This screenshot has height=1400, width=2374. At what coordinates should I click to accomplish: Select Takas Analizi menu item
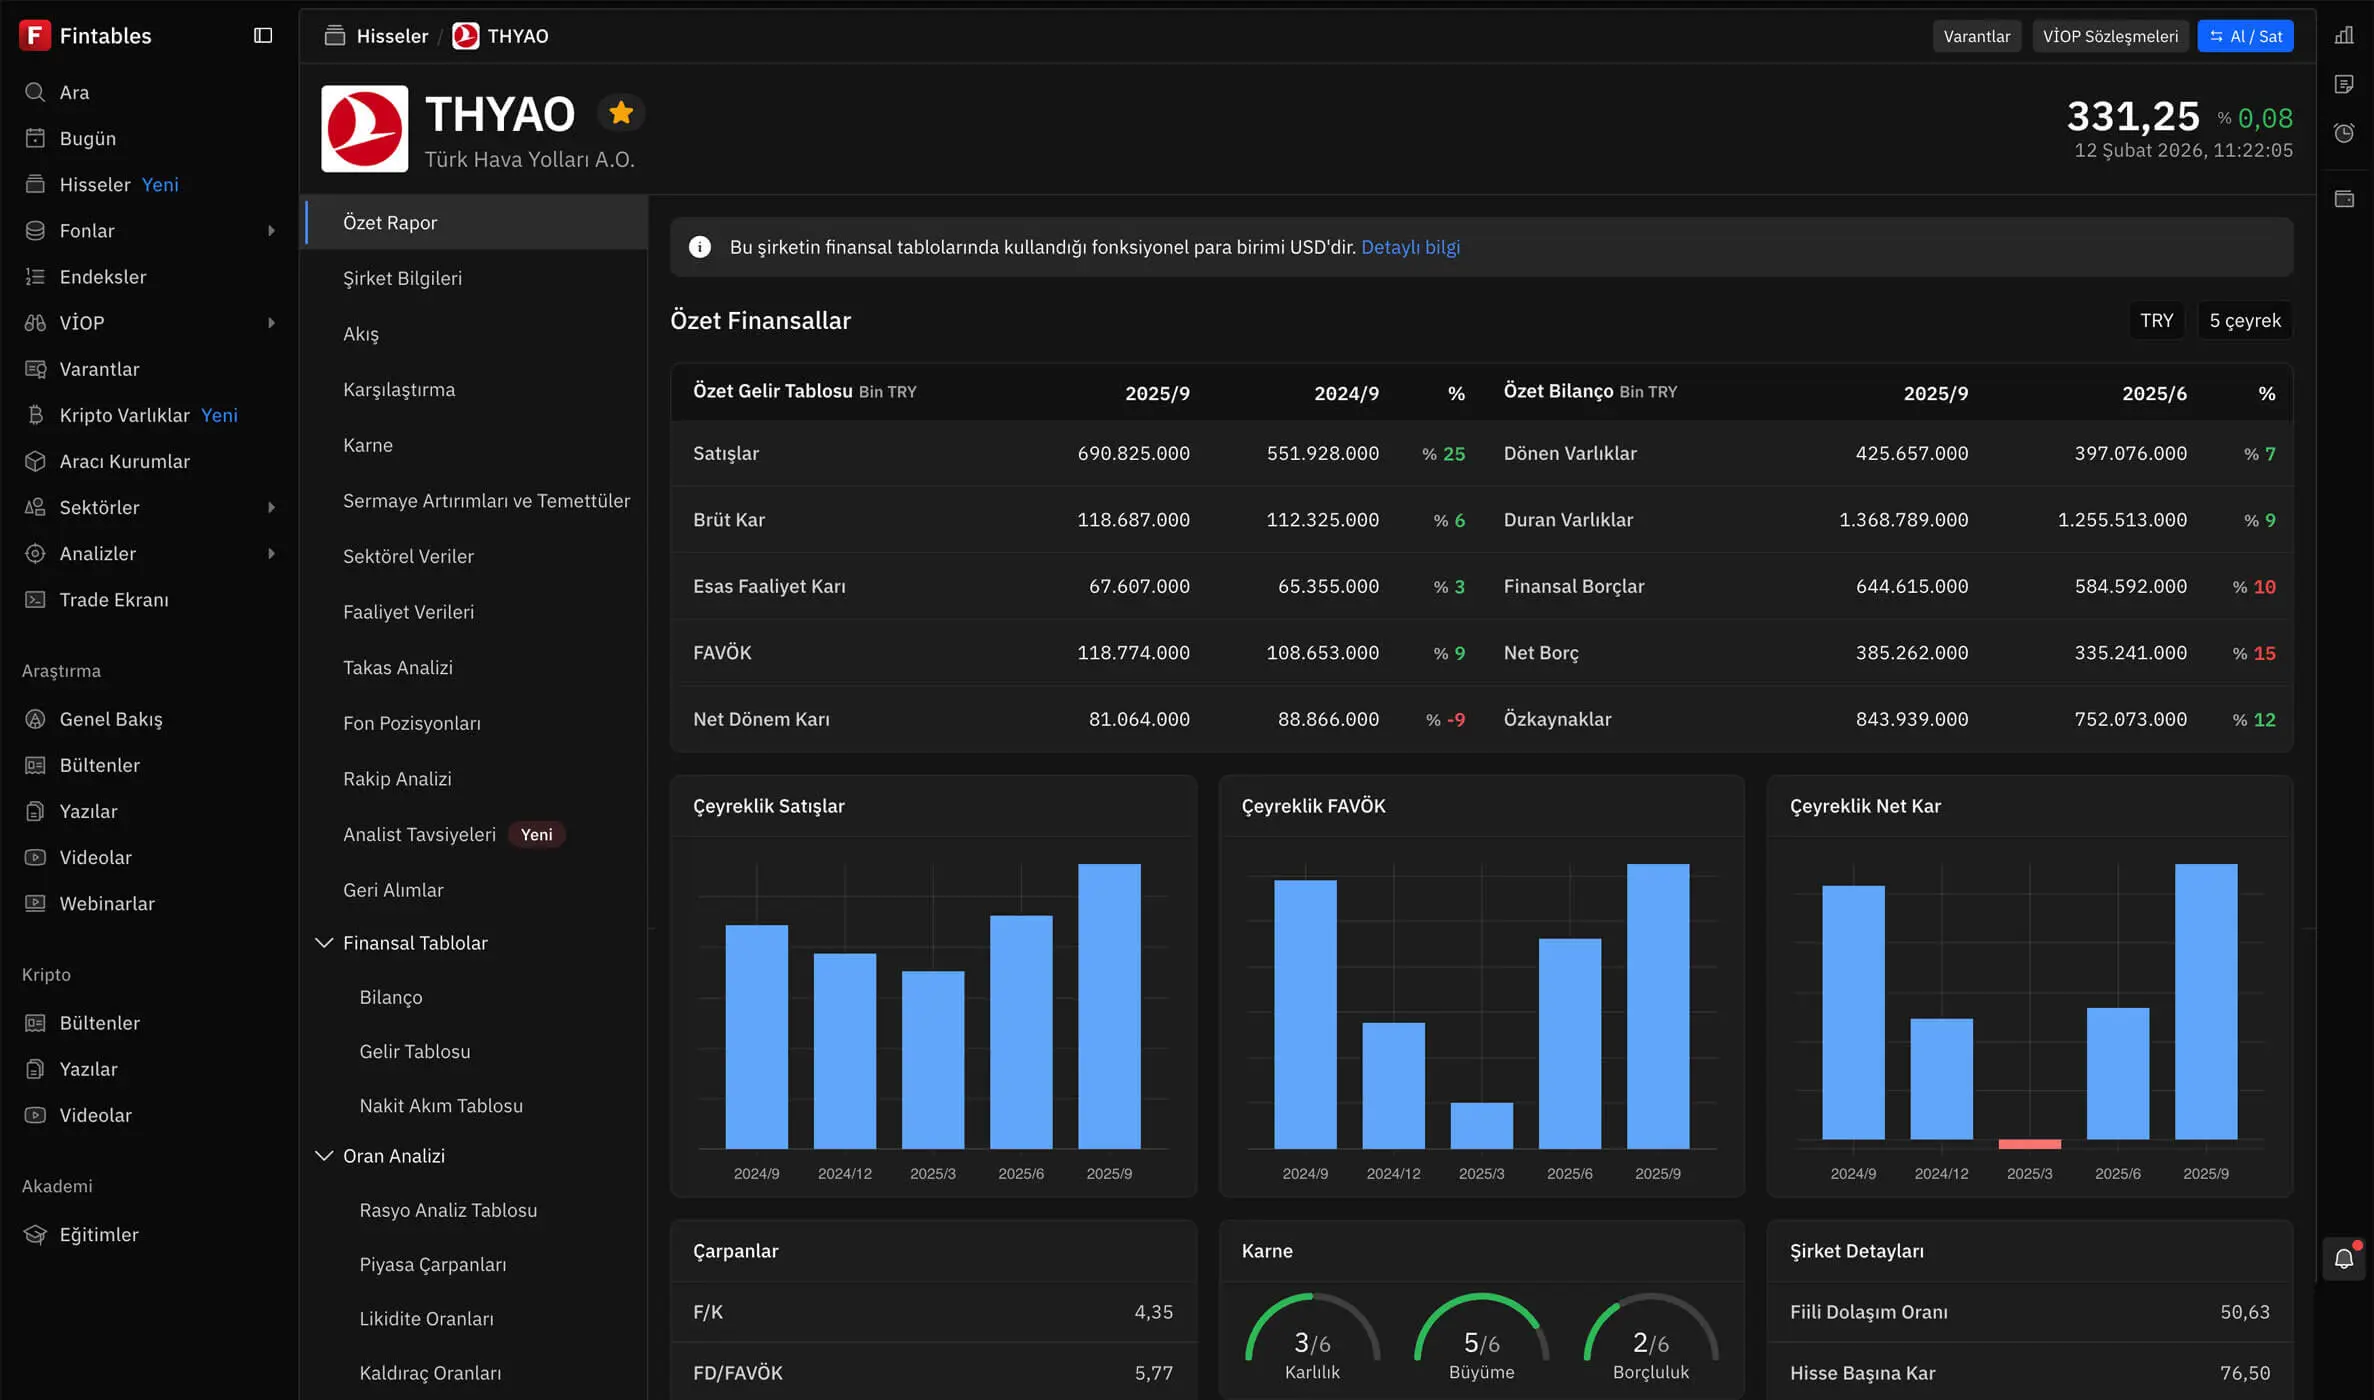(397, 667)
